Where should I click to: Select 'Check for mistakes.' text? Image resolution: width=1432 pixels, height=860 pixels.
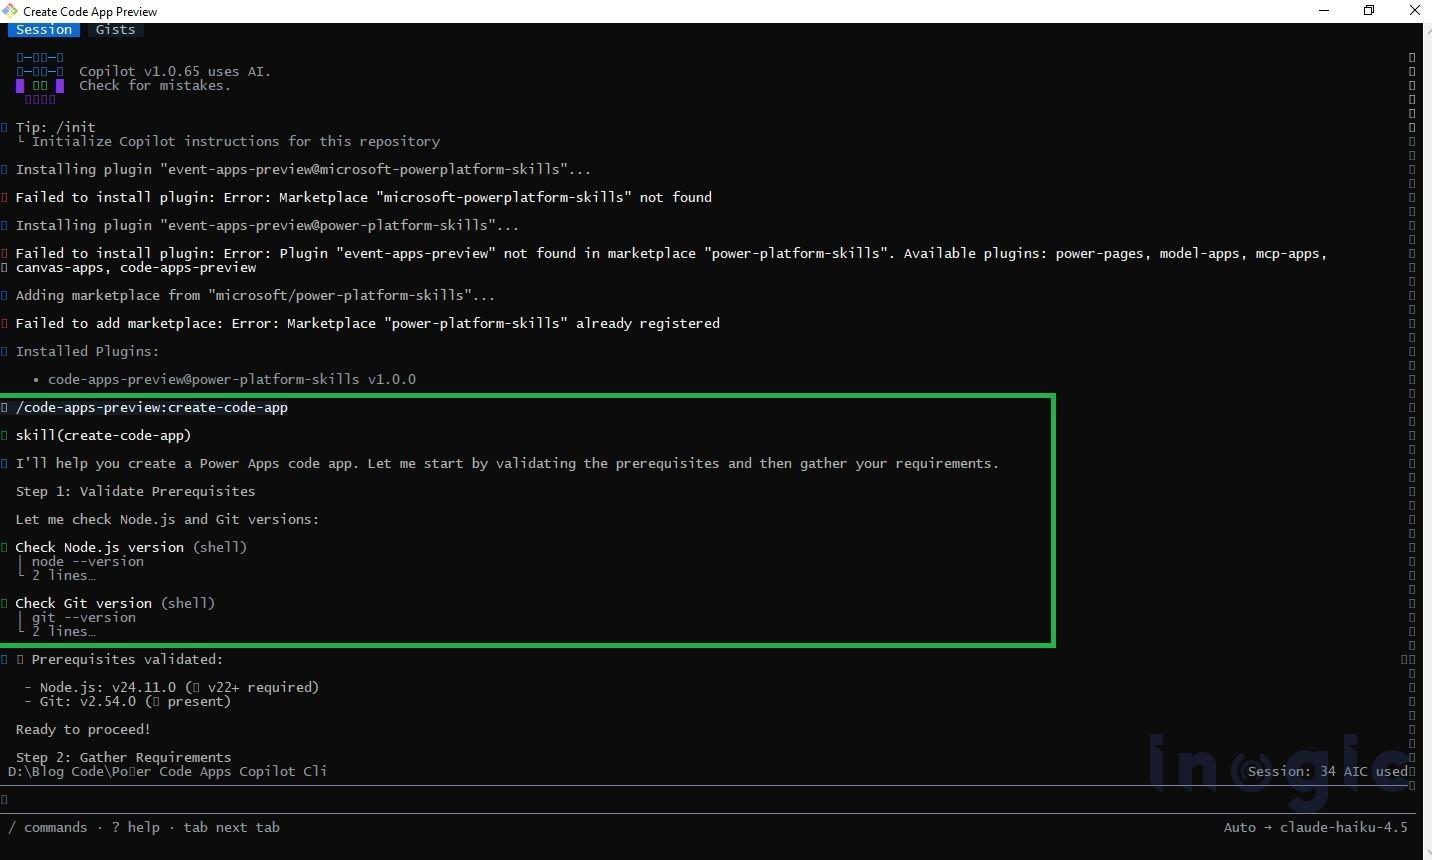pyautogui.click(x=155, y=85)
